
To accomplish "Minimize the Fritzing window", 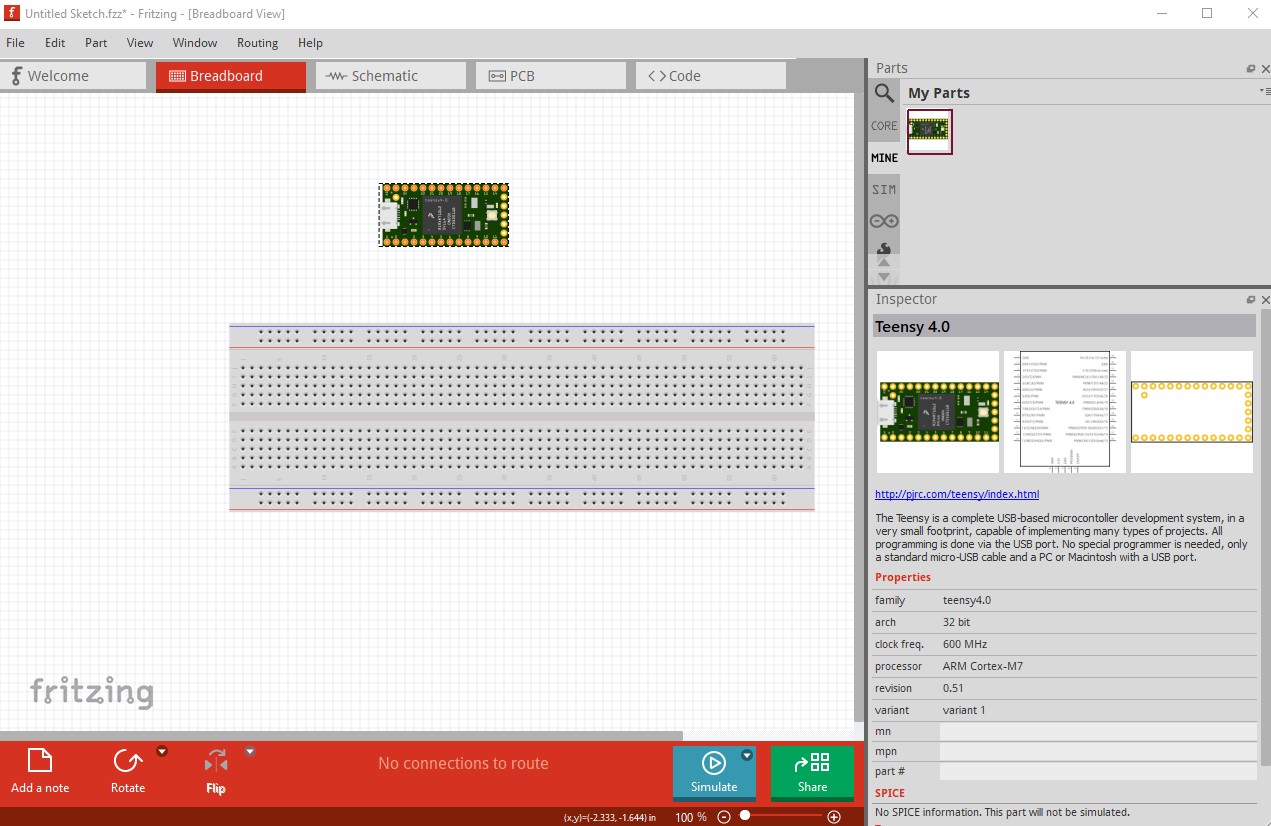I will (x=1162, y=13).
